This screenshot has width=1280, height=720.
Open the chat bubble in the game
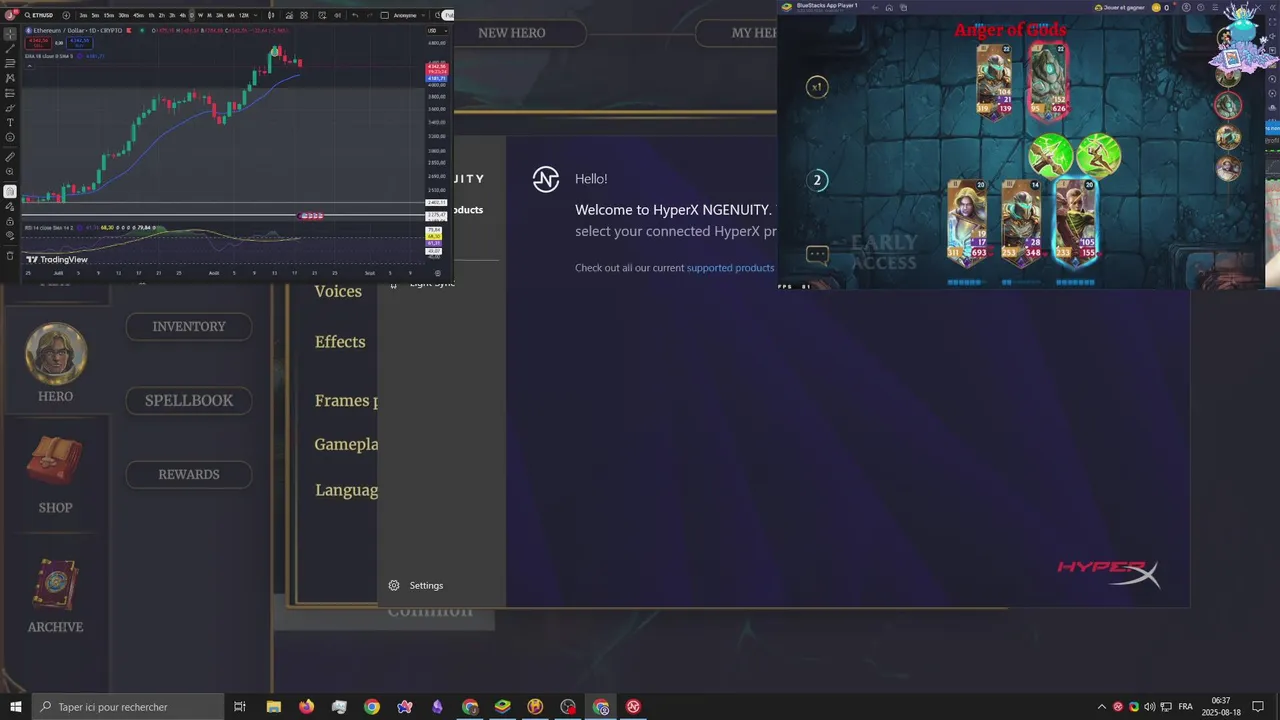817,254
